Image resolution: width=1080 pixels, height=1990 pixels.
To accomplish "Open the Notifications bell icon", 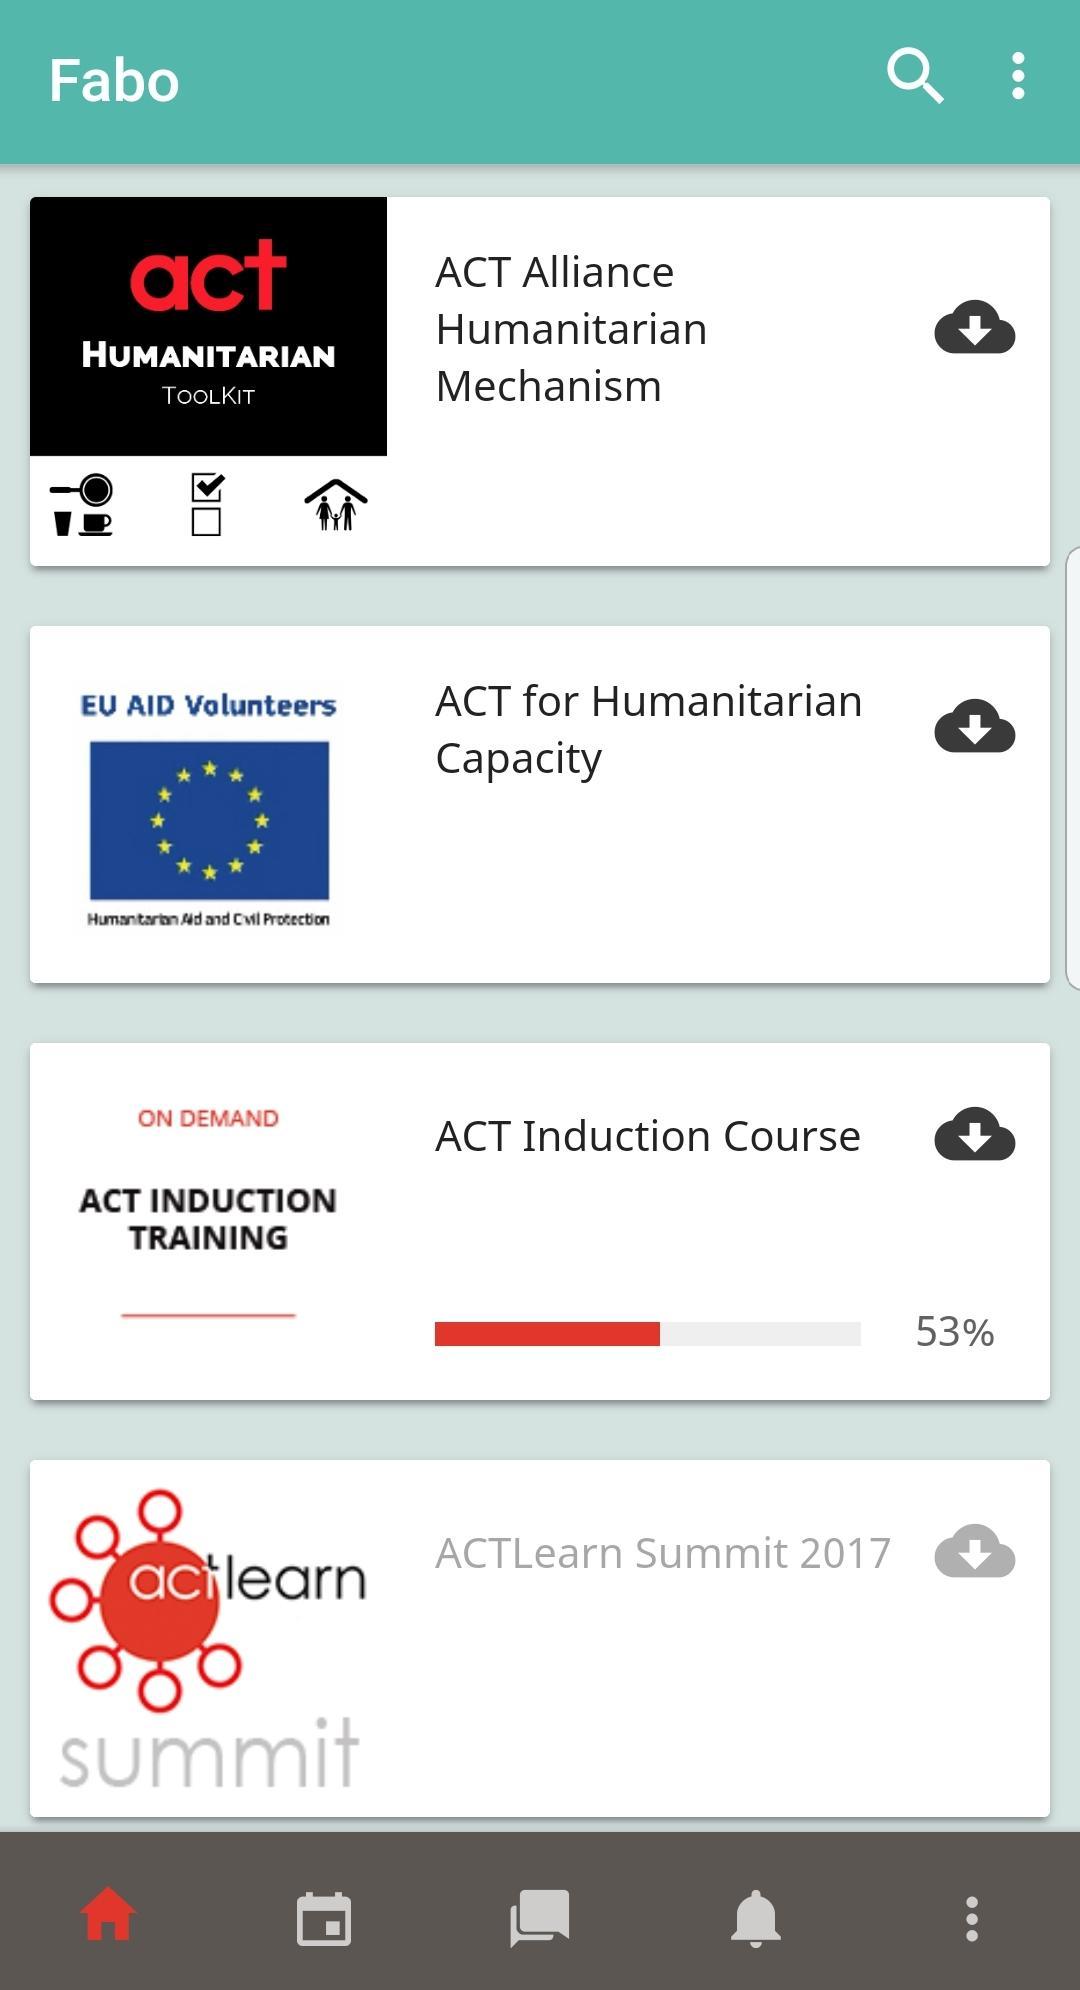I will [x=756, y=1918].
